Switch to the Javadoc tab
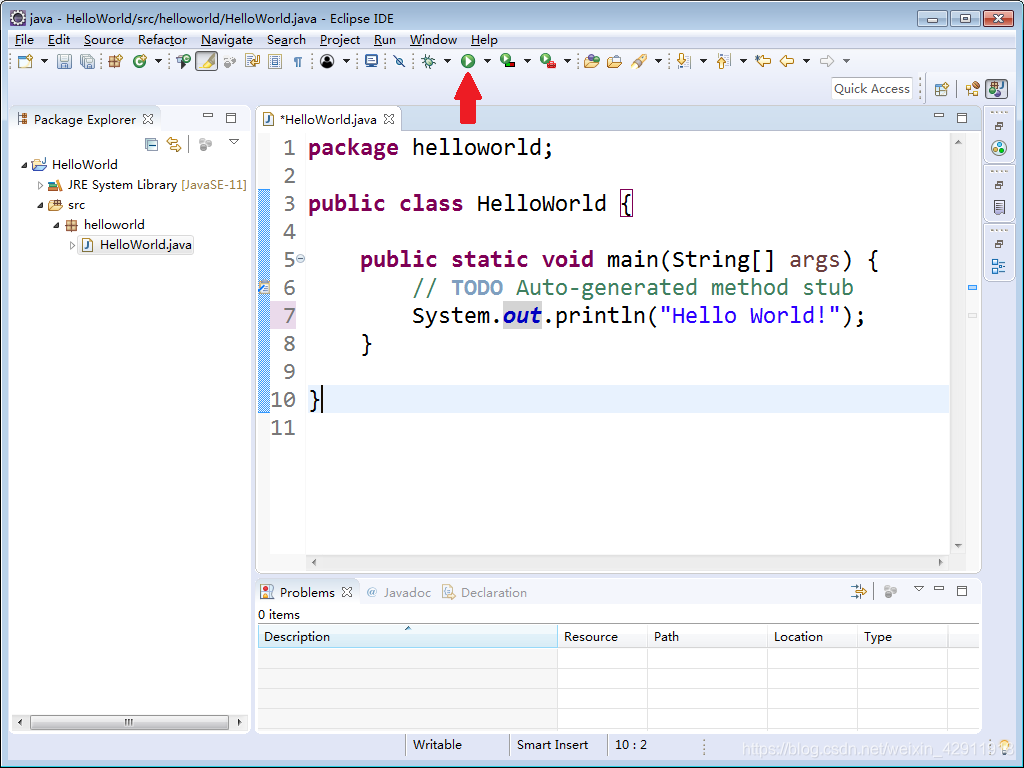The image size is (1024, 768). 399,592
